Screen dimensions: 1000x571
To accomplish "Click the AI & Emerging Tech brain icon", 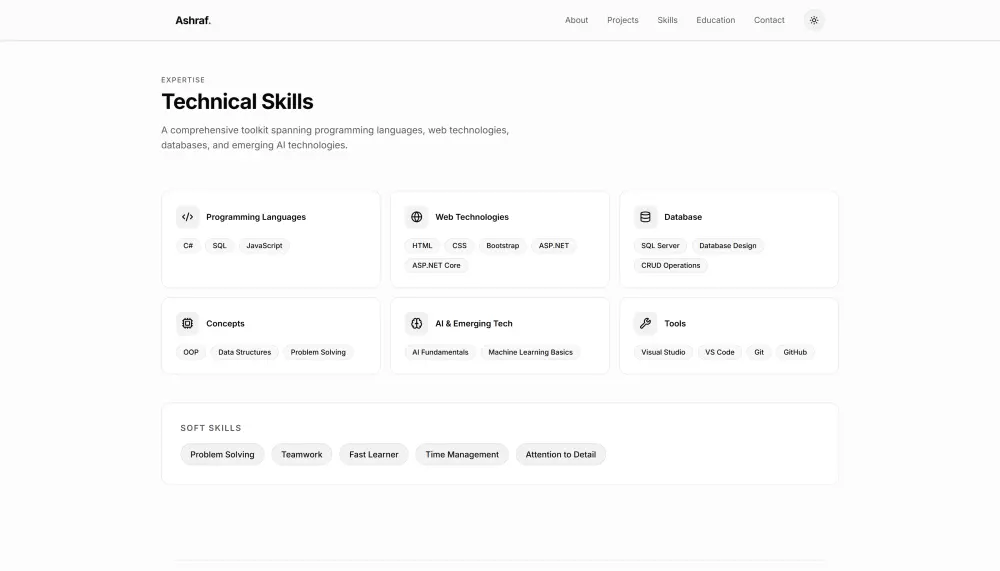I will [416, 324].
